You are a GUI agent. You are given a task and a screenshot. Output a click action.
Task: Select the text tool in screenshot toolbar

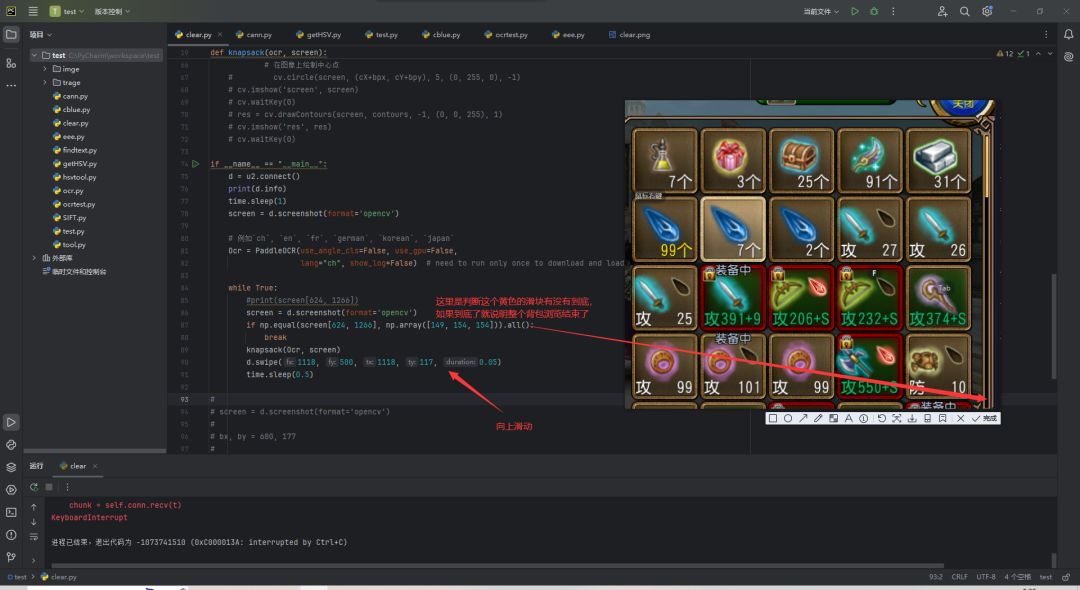click(849, 418)
